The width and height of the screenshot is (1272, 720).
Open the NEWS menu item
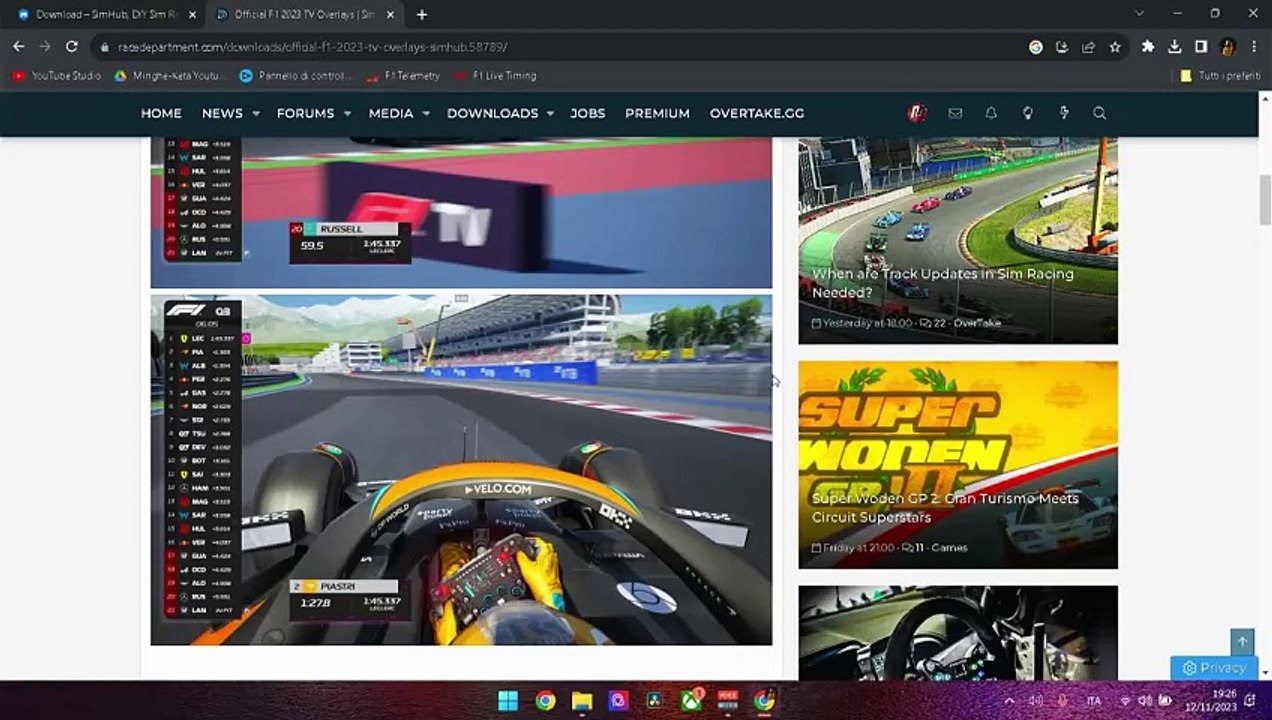coord(222,114)
